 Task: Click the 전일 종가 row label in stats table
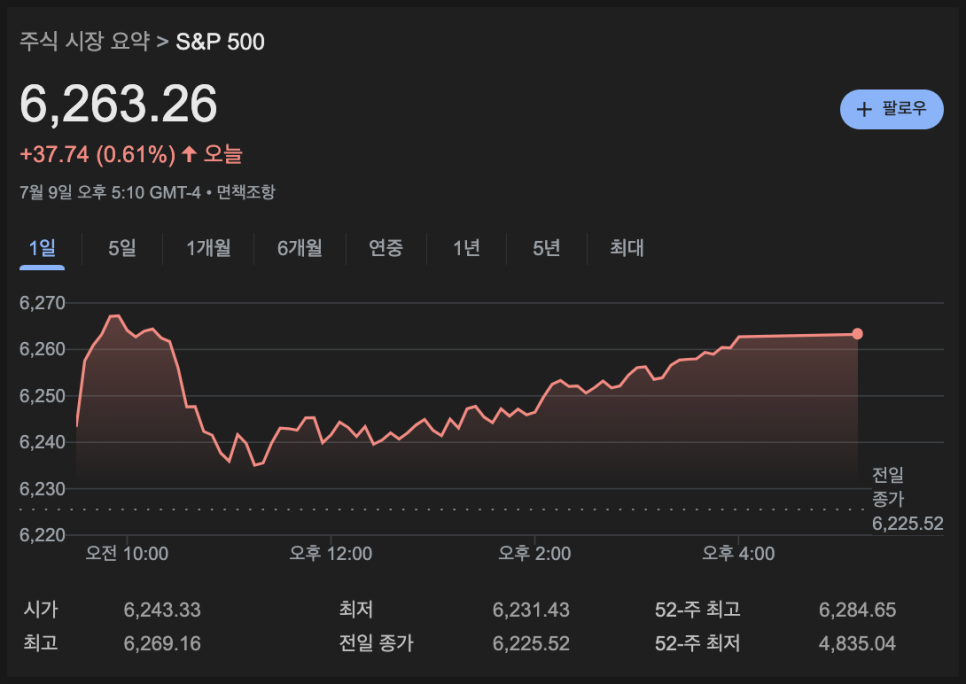click(x=376, y=644)
